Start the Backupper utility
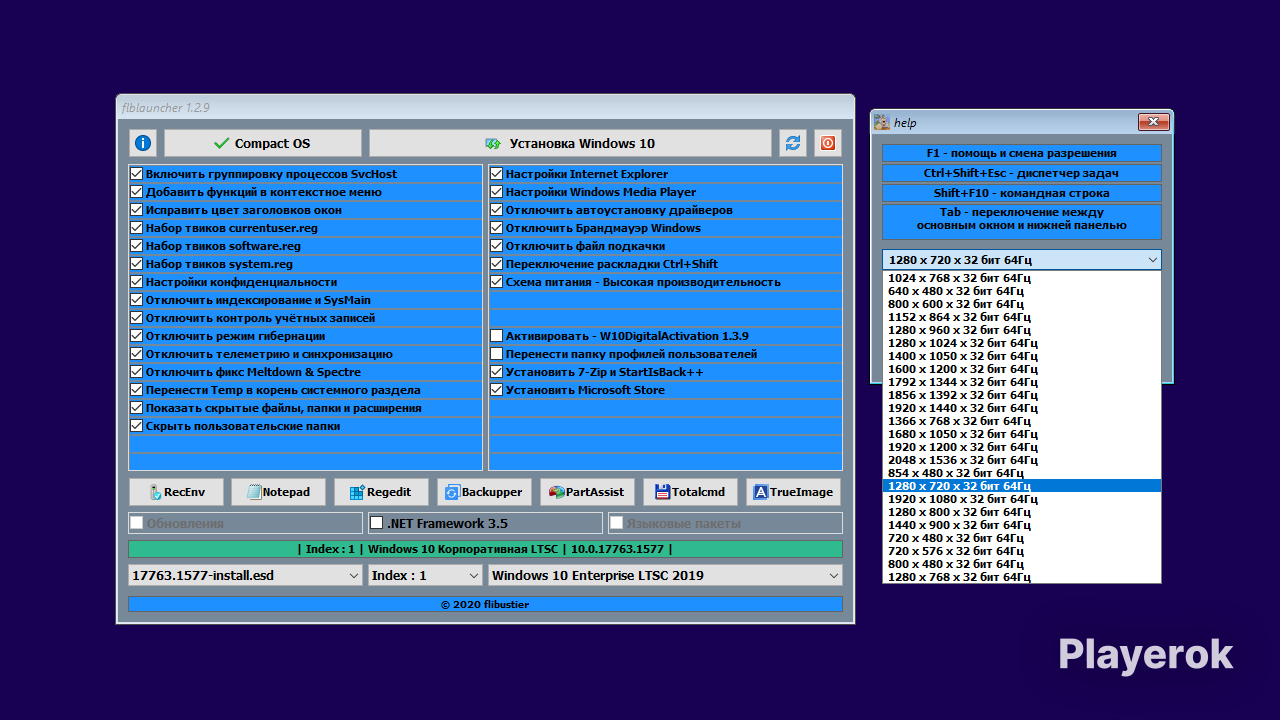1280x720 pixels. pyautogui.click(x=484, y=492)
